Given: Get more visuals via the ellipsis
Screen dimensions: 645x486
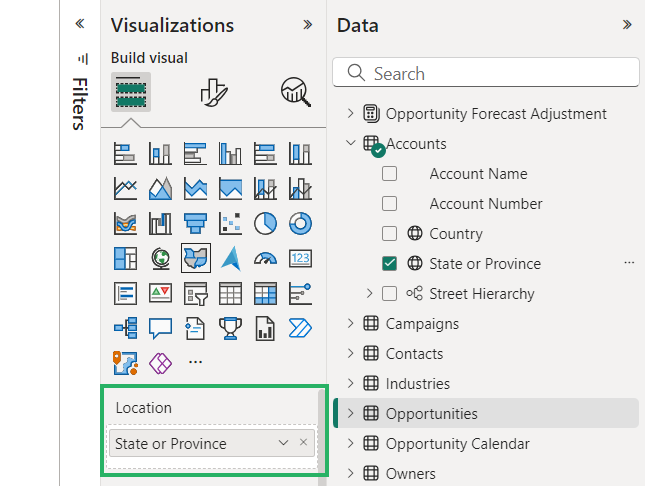Looking at the screenshot, I should click(x=195, y=361).
